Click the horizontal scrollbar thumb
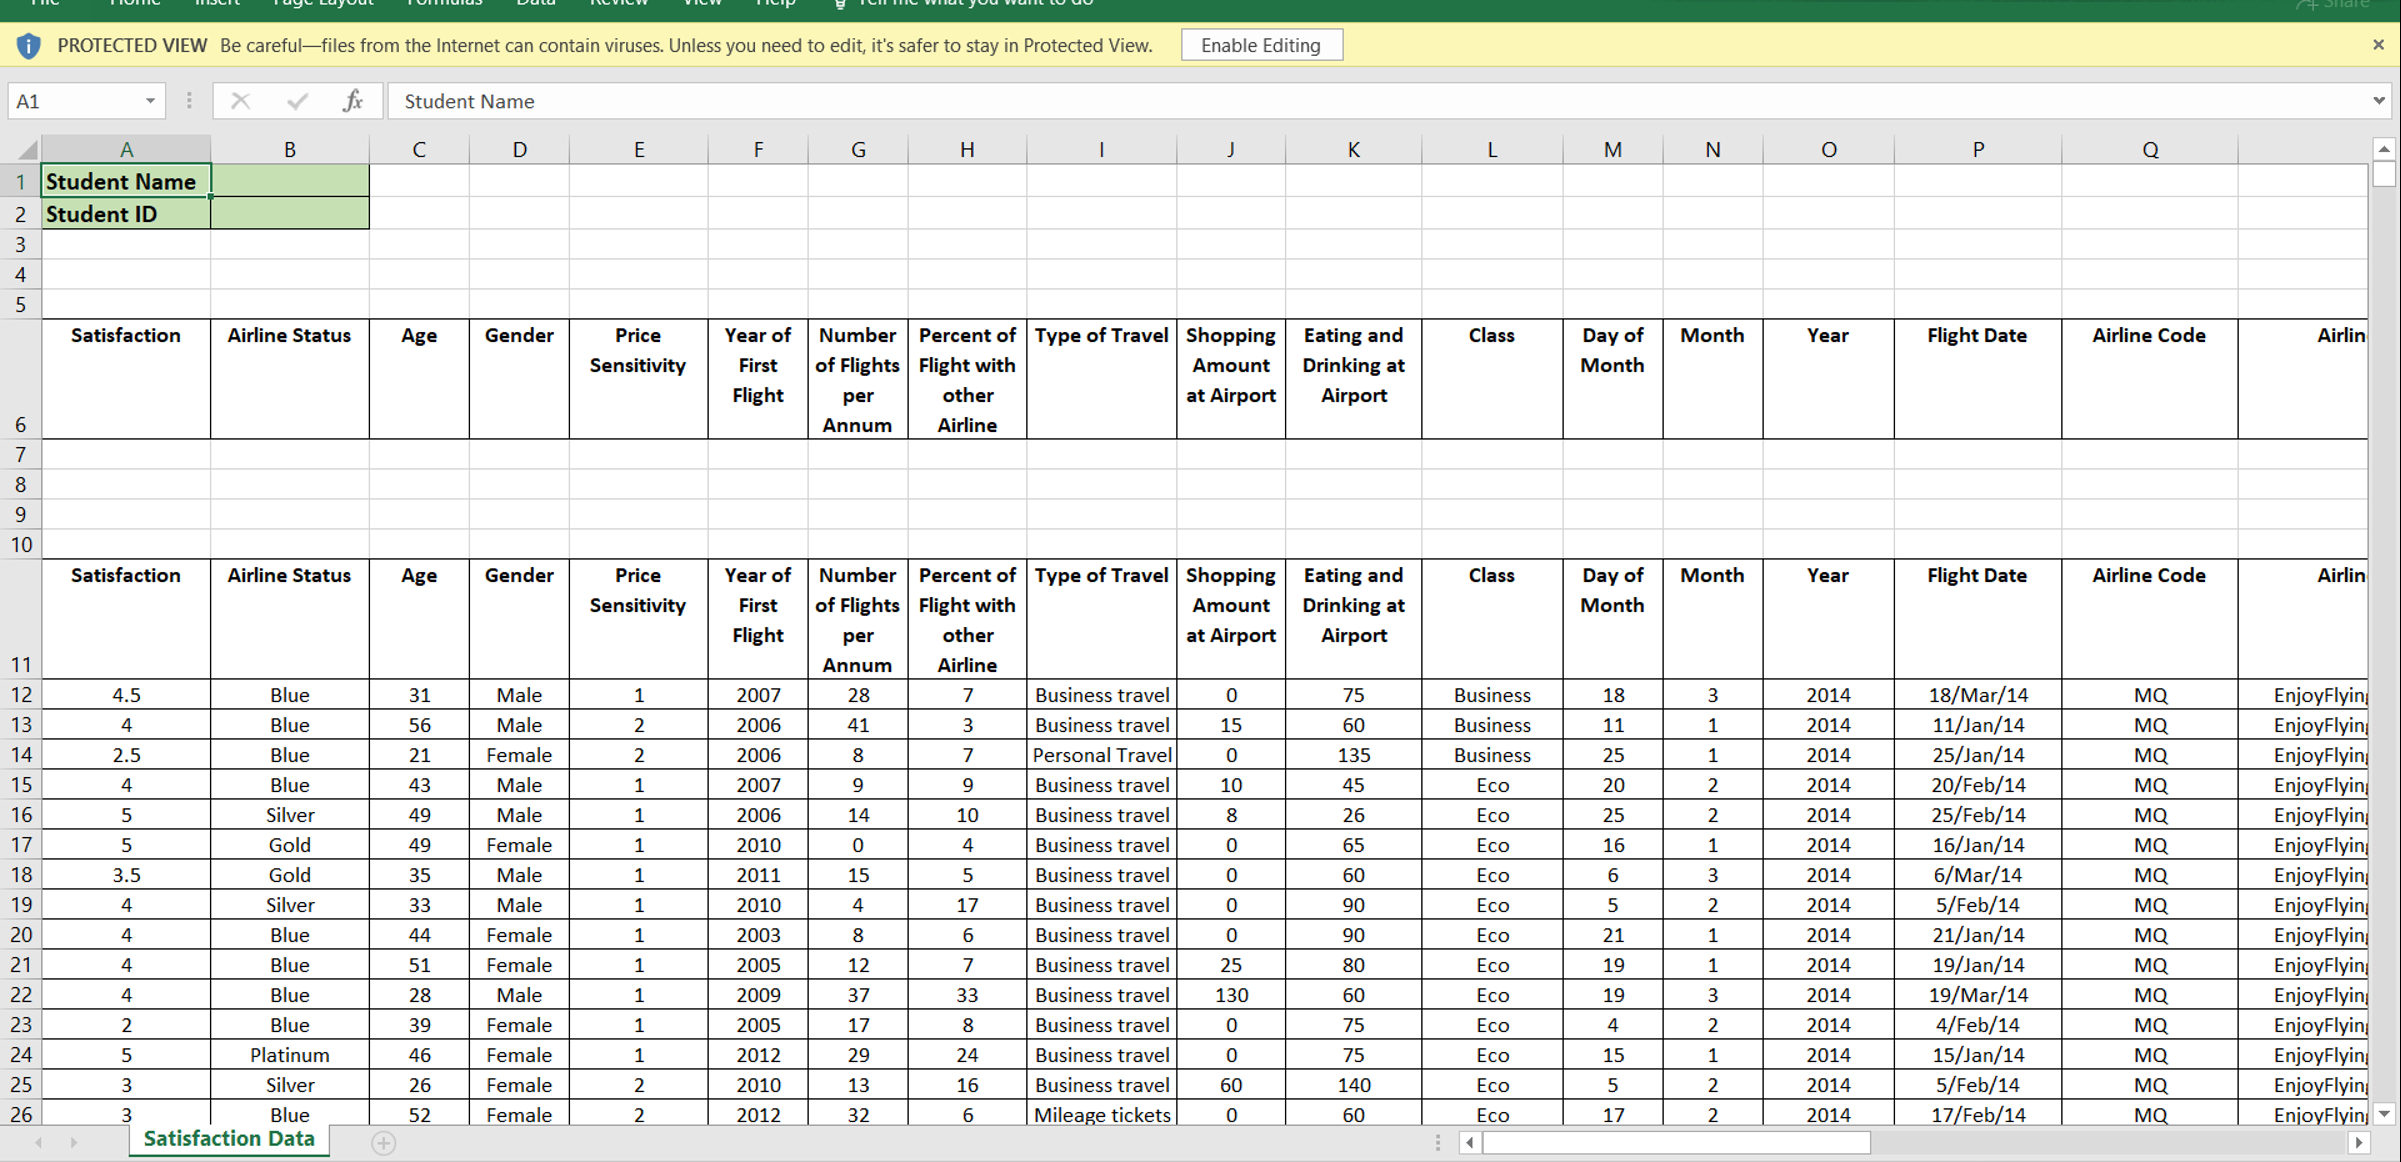Image resolution: width=2401 pixels, height=1162 pixels. tap(1676, 1142)
